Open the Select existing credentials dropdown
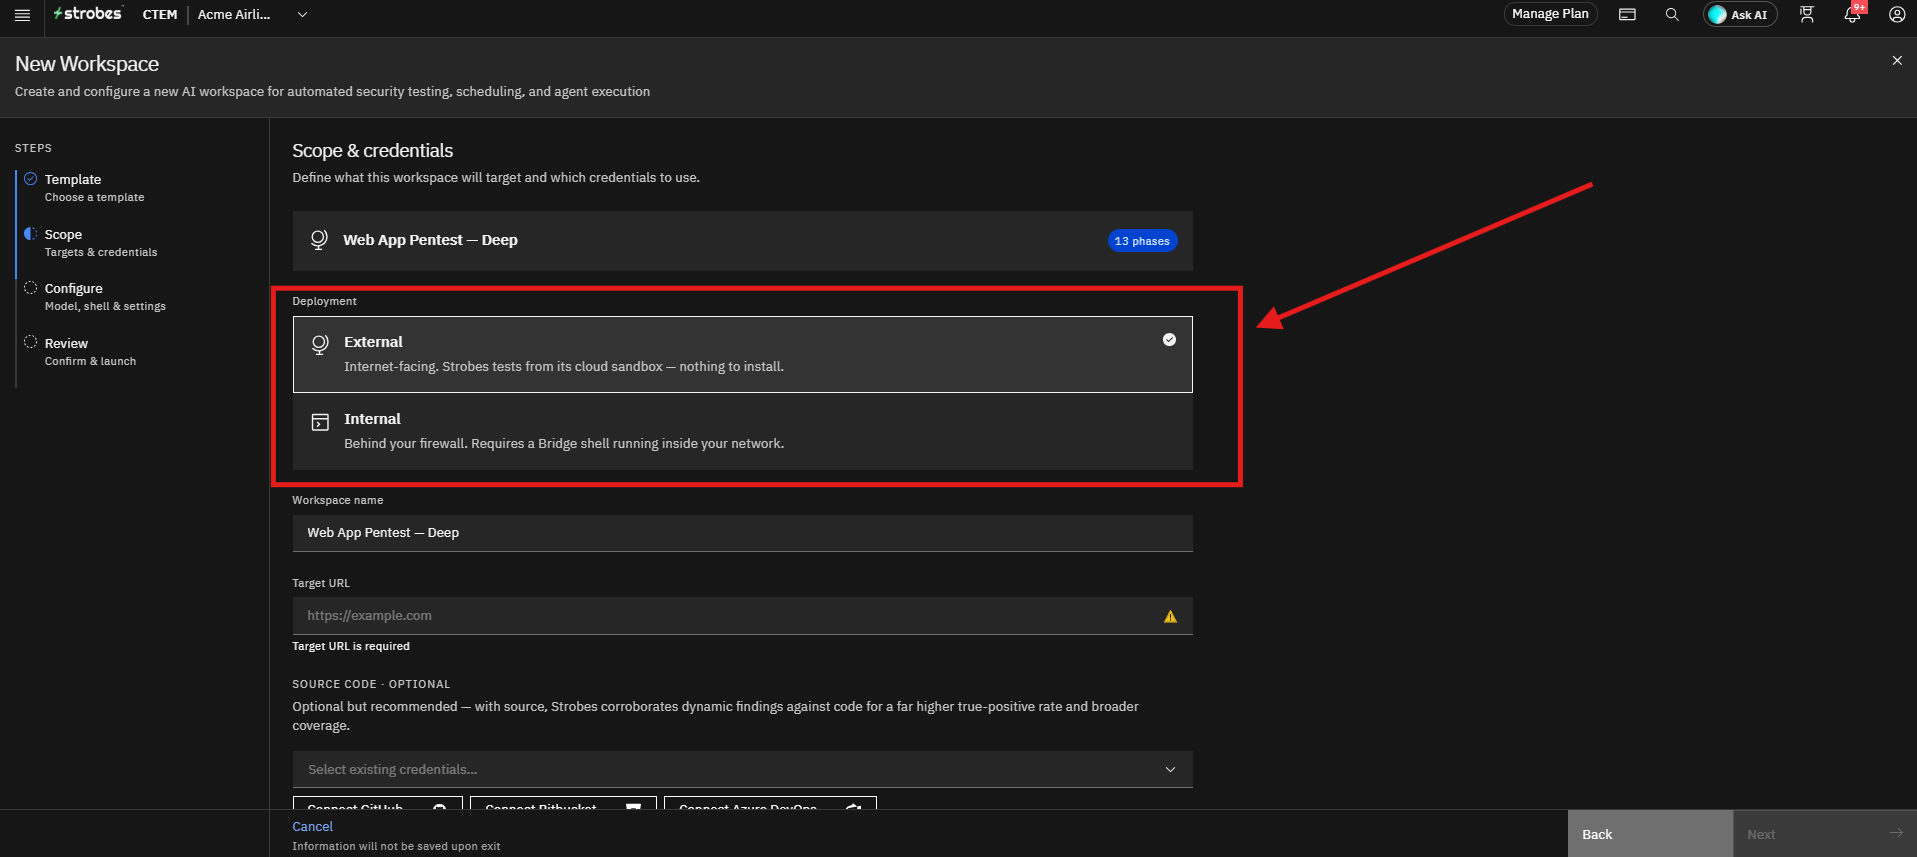The image size is (1917, 857). pyautogui.click(x=742, y=769)
